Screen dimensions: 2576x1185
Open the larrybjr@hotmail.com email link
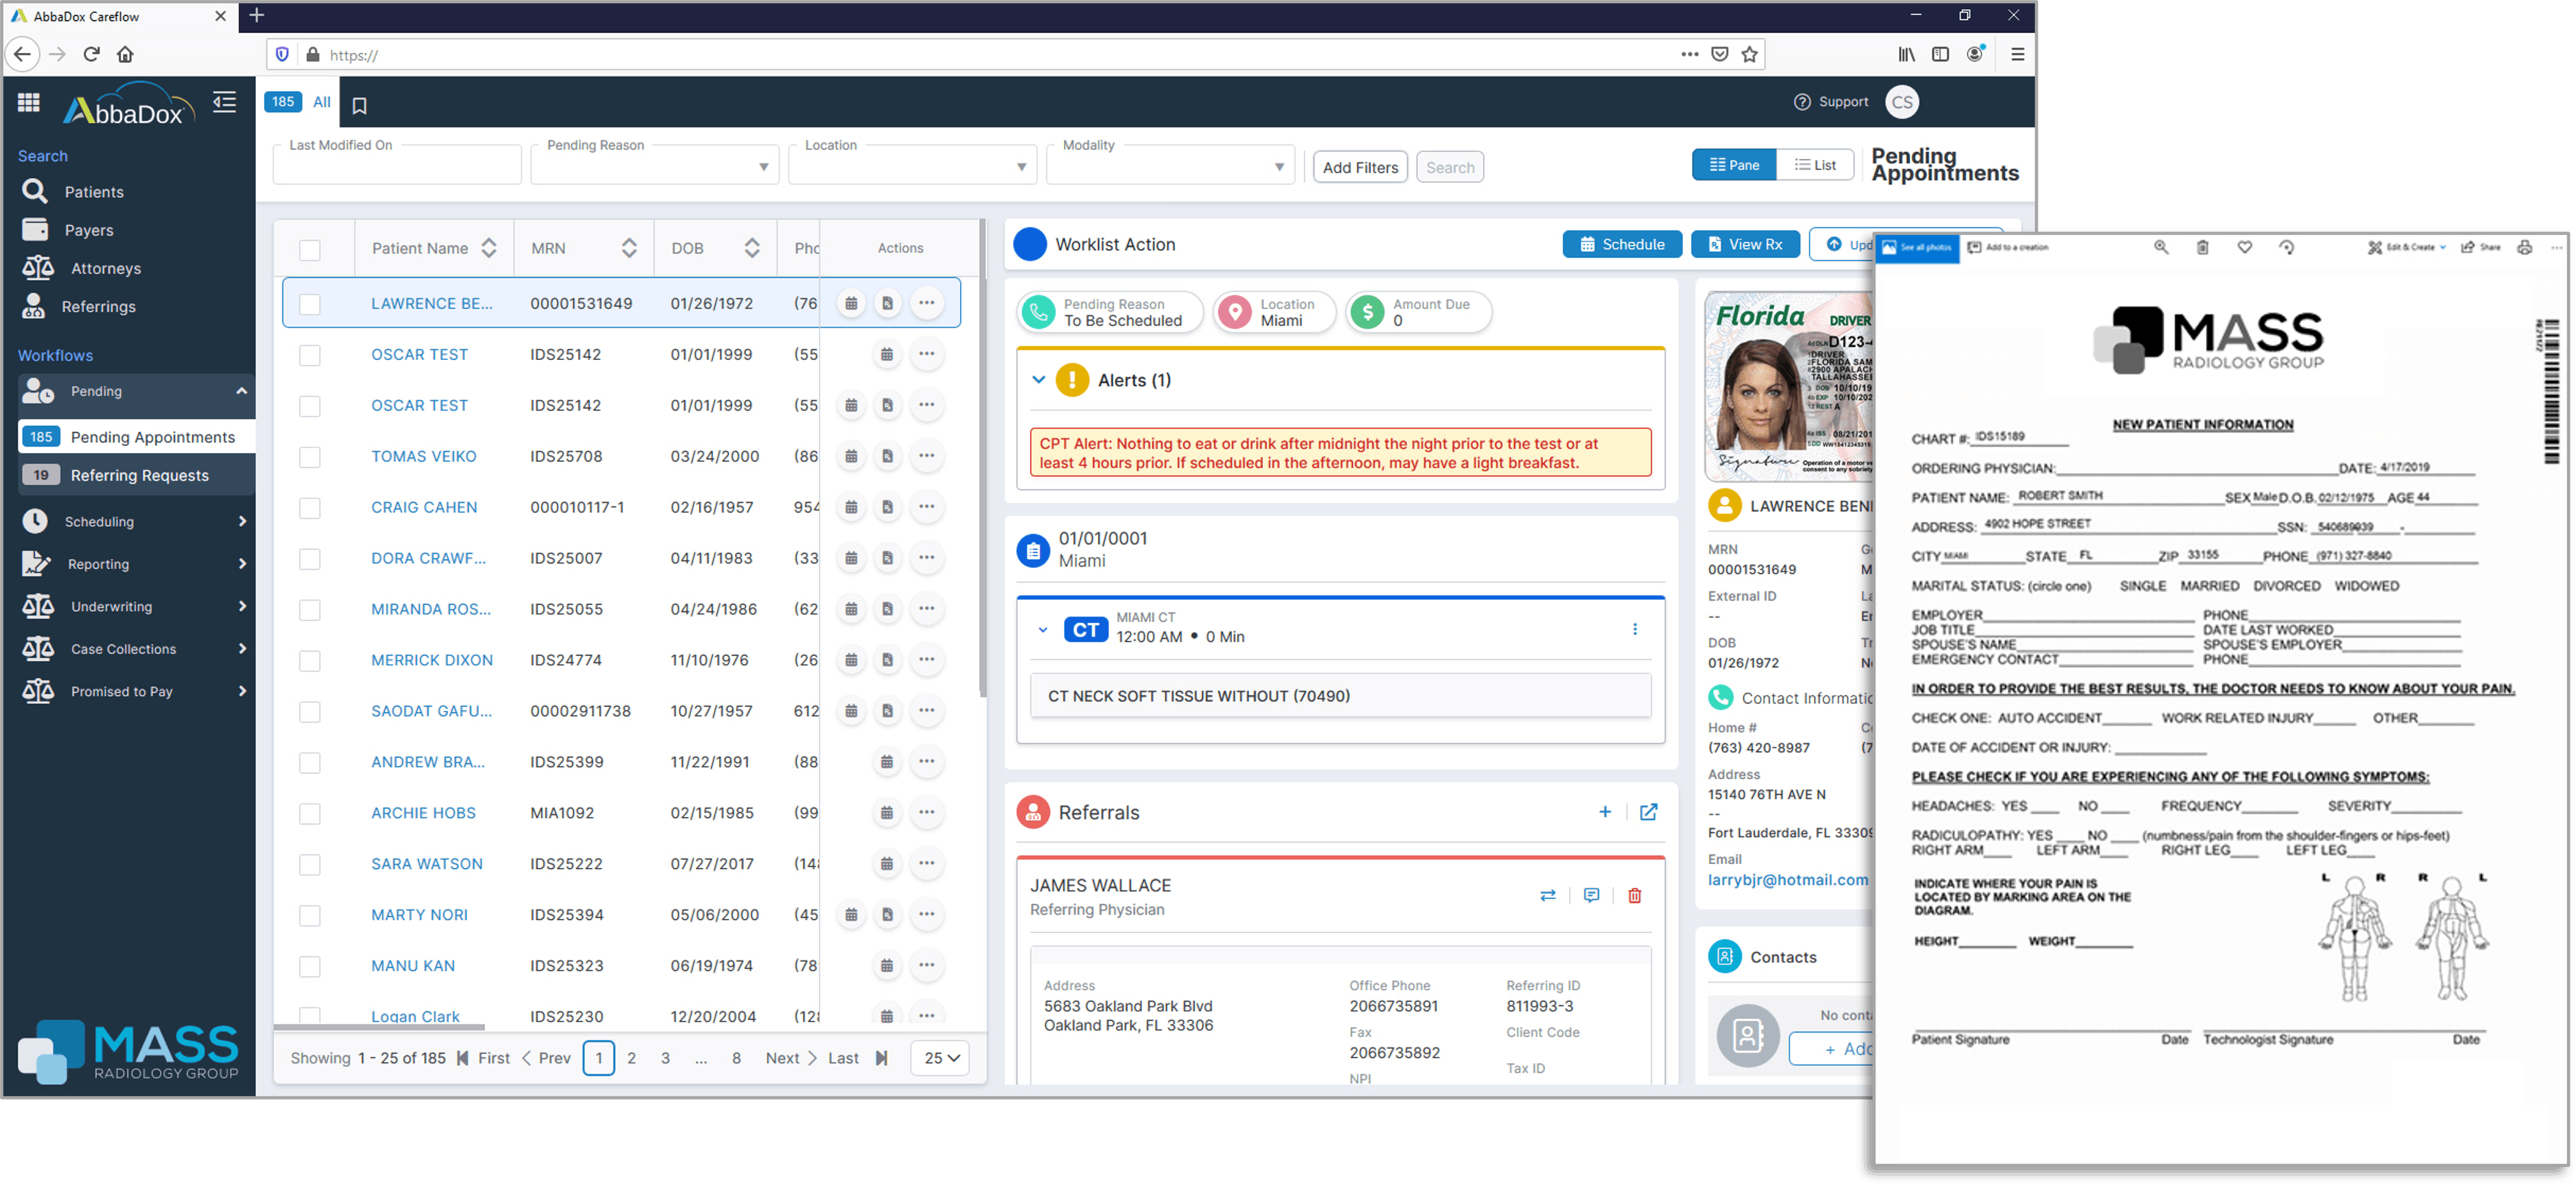tap(1787, 880)
